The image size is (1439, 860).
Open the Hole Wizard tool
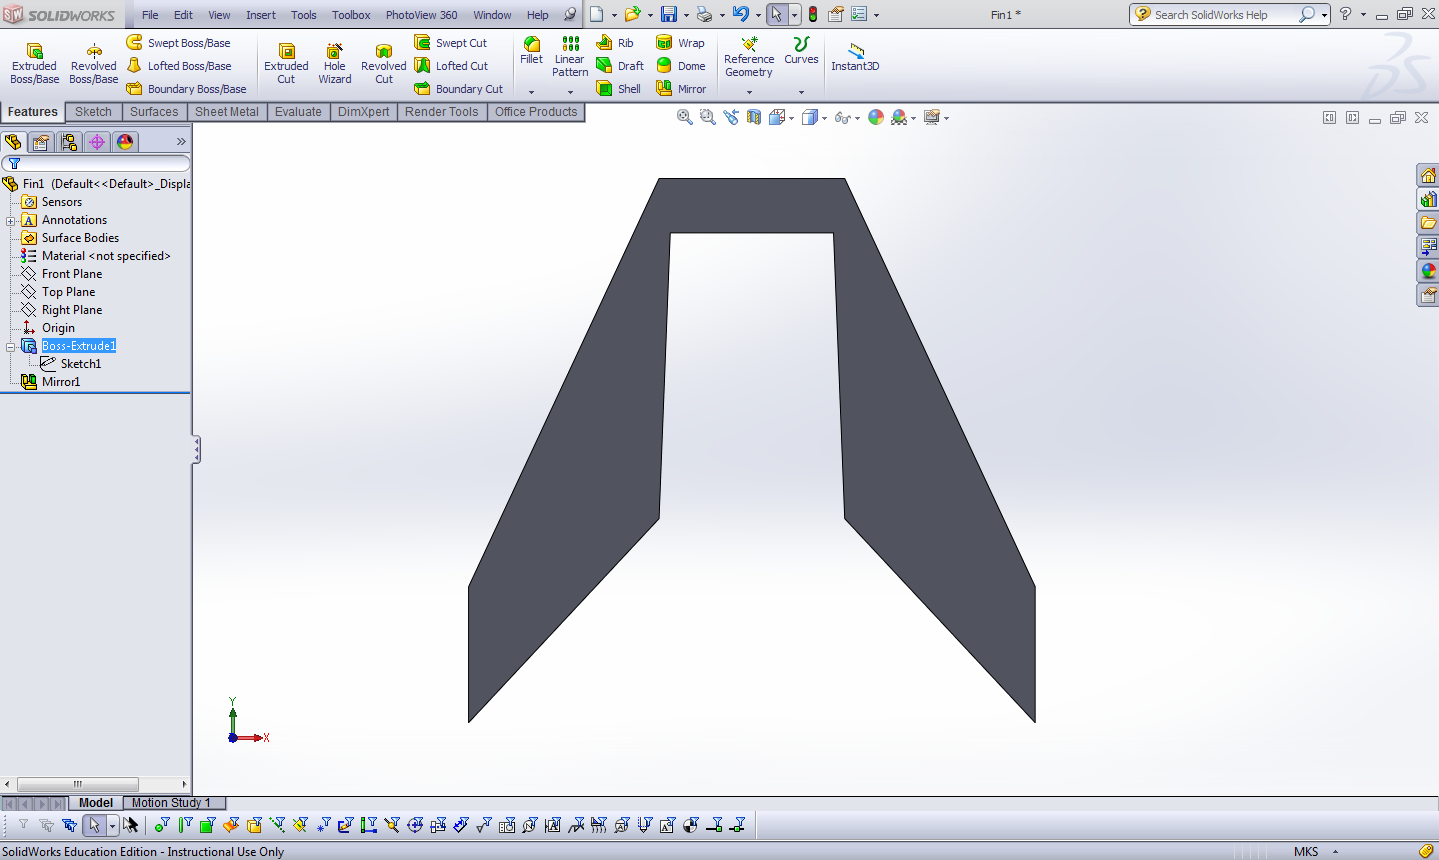tap(335, 63)
